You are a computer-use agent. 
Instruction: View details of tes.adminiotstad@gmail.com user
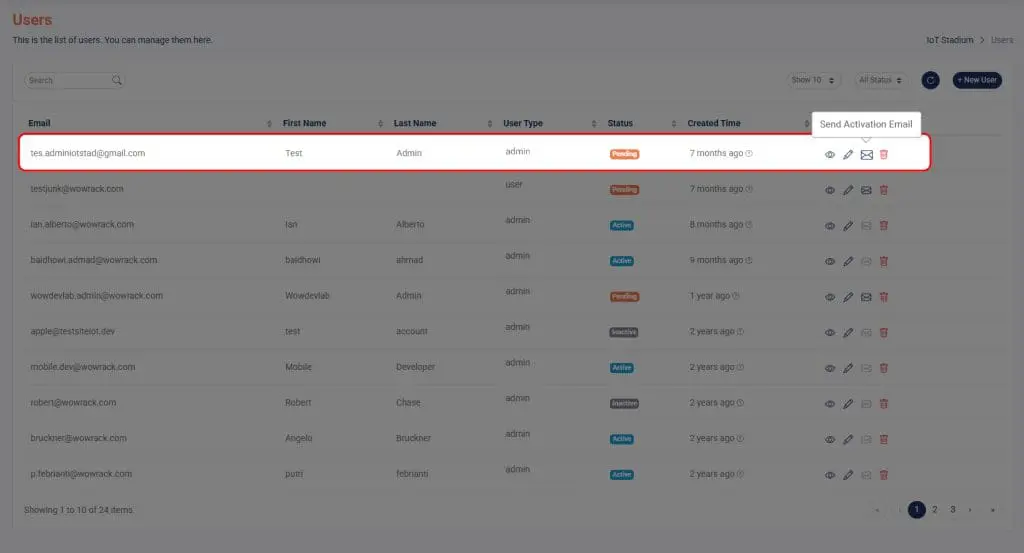point(829,155)
